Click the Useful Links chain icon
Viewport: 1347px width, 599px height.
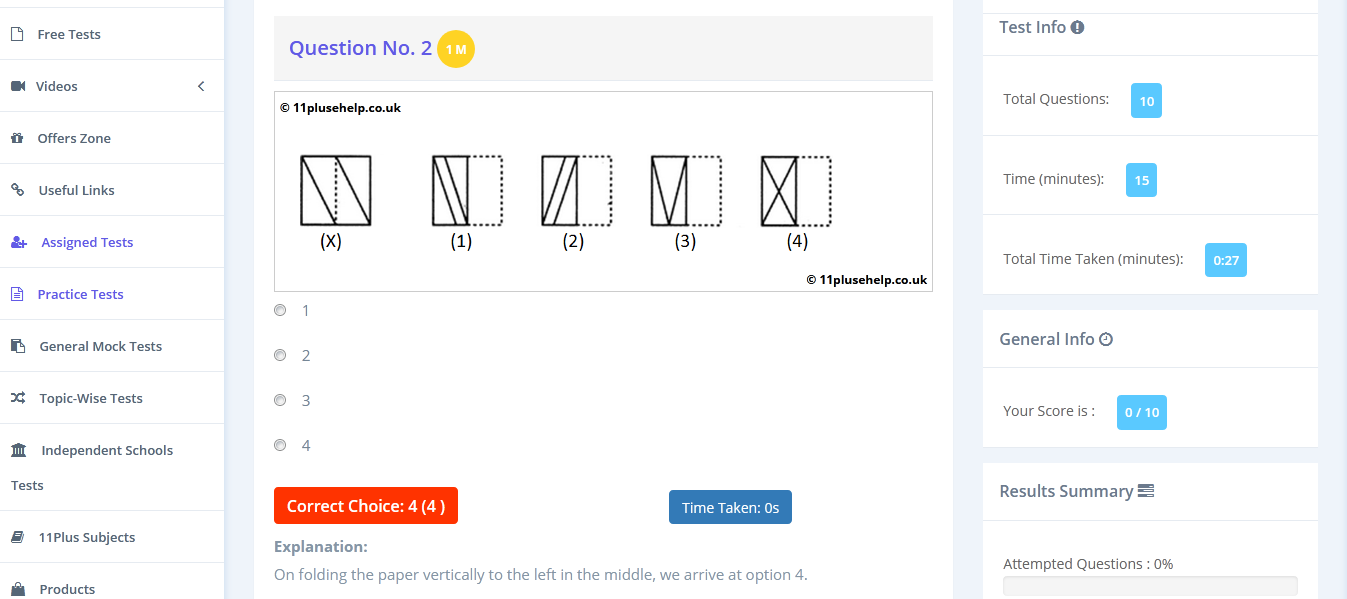(17, 190)
